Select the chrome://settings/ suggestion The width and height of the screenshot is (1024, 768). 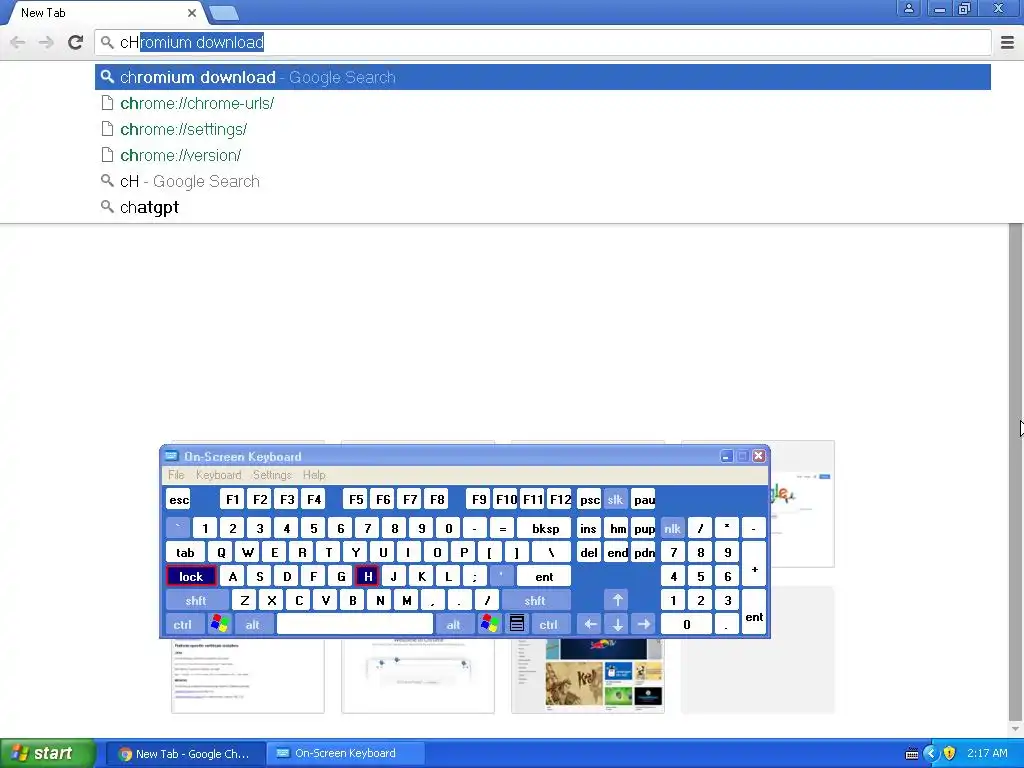543,129
